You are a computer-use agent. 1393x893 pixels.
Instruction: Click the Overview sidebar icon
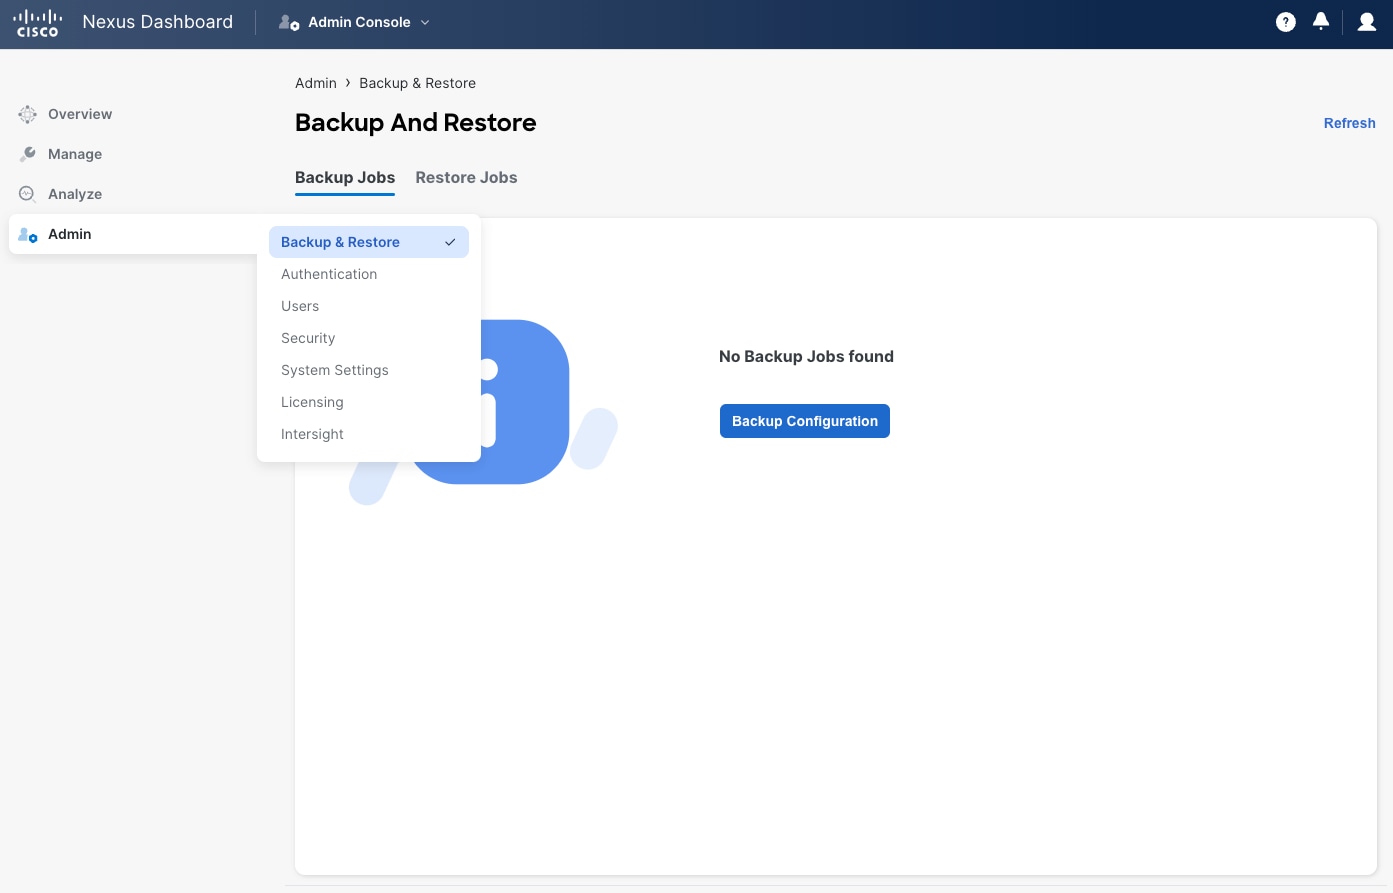(x=28, y=114)
